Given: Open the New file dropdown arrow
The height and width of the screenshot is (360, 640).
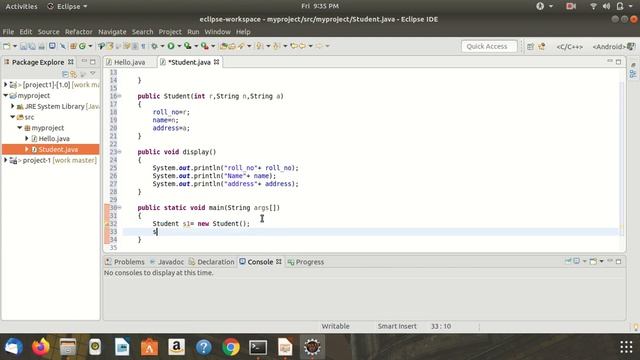Looking at the screenshot, I should [x=15, y=46].
